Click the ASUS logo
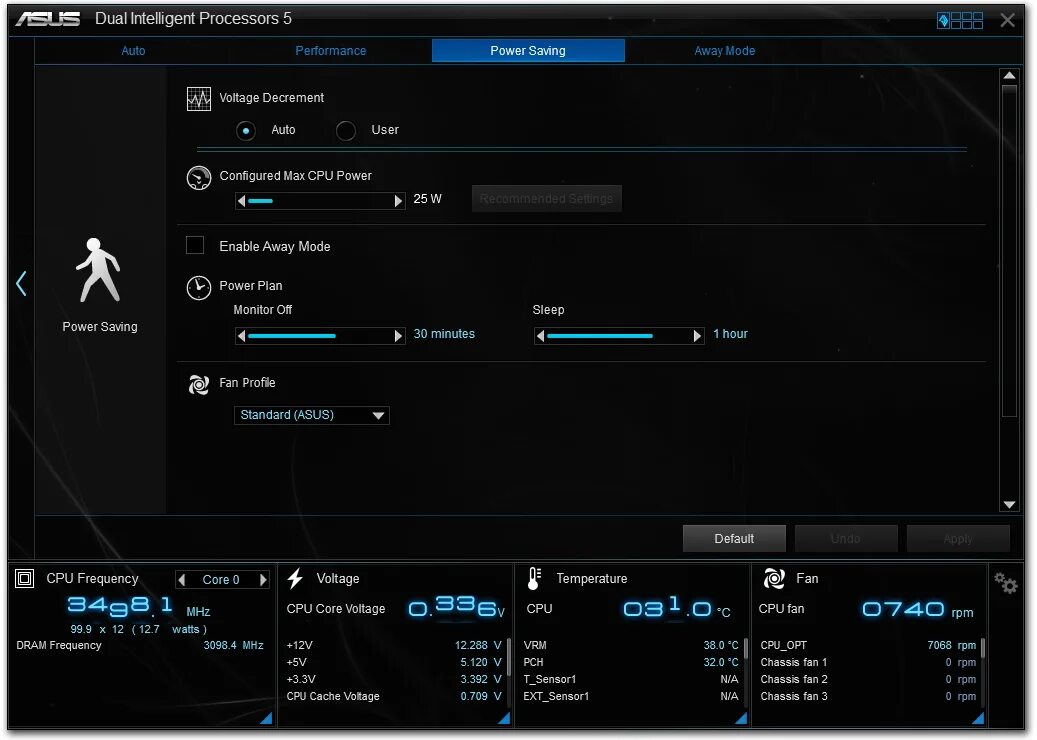Screen dimensions: 1037x740 pos(48,19)
